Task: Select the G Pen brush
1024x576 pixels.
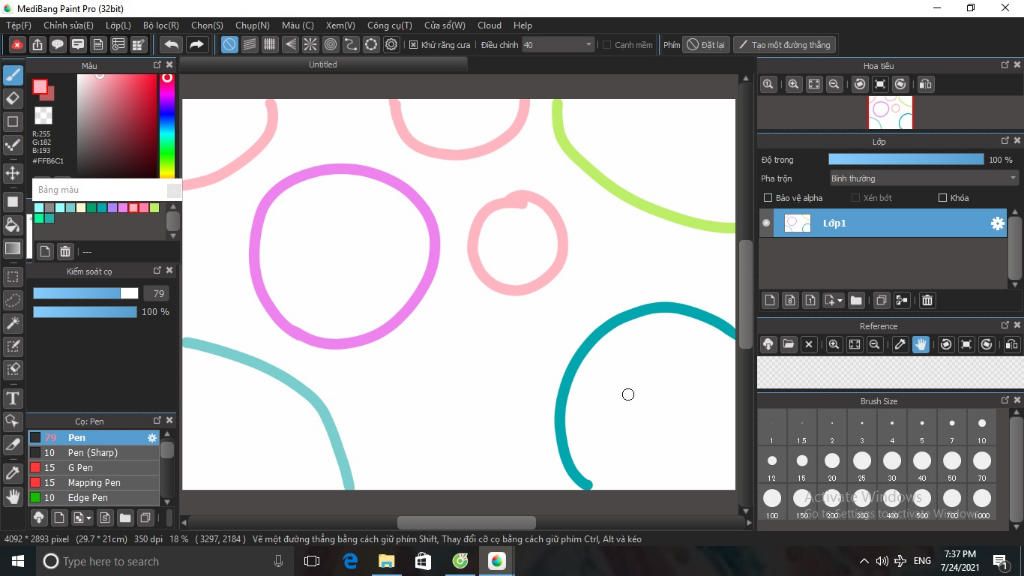Action: (x=93, y=468)
